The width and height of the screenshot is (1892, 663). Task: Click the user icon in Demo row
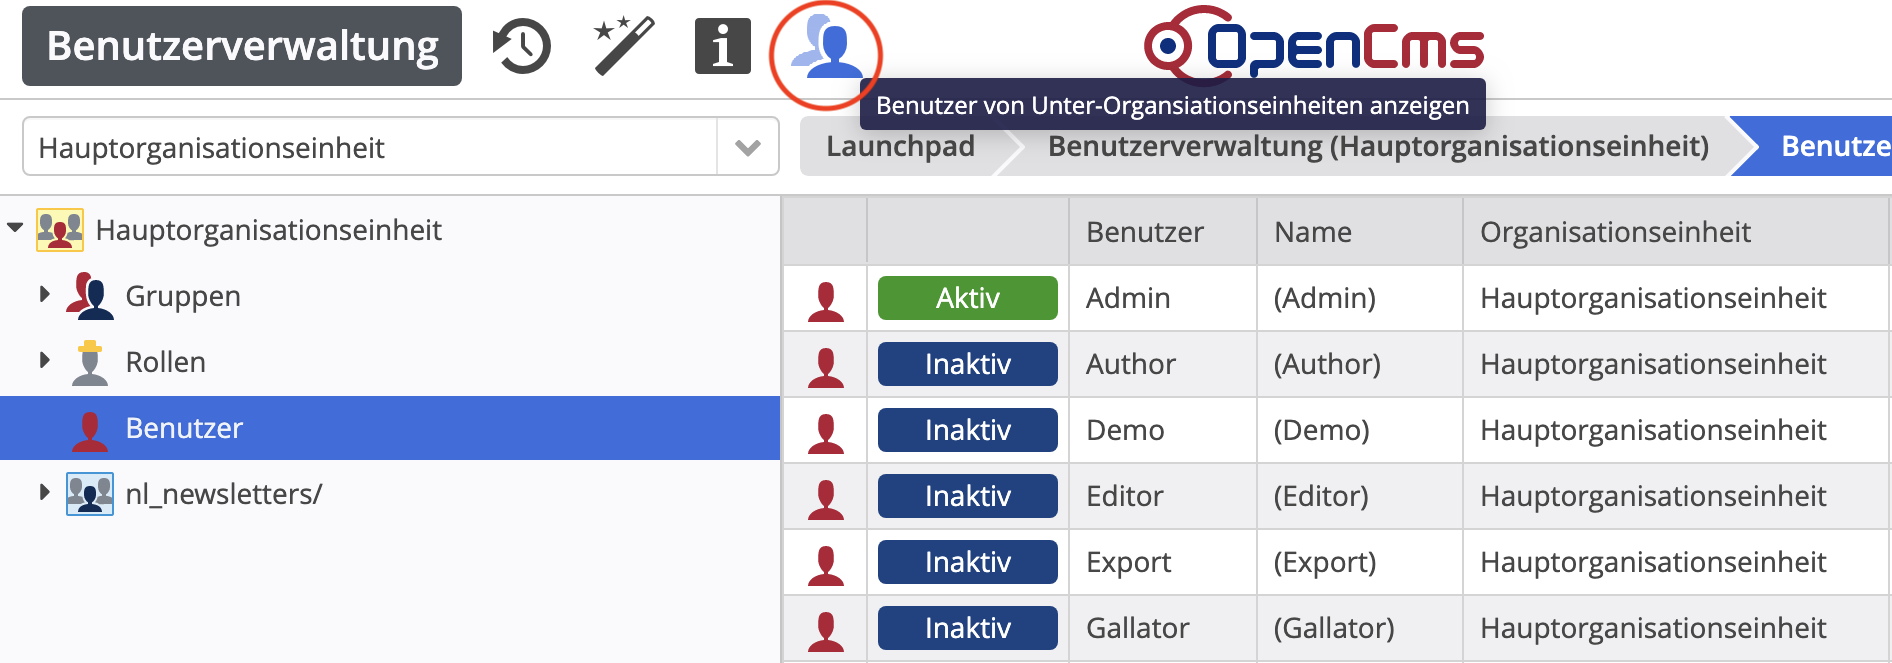coord(825,431)
